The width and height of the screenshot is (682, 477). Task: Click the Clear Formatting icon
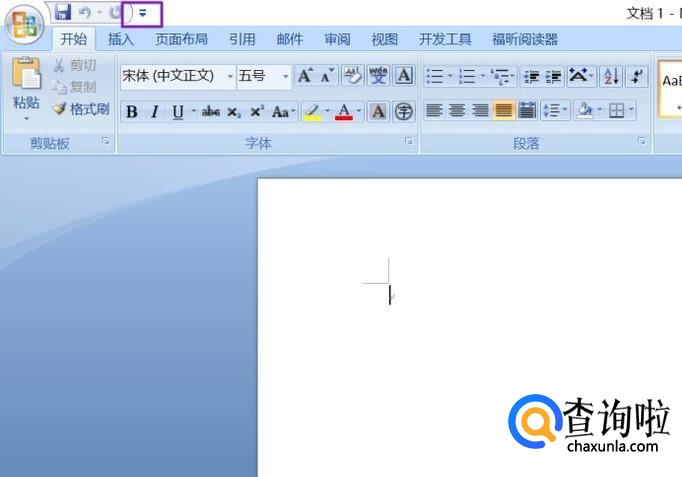(353, 76)
